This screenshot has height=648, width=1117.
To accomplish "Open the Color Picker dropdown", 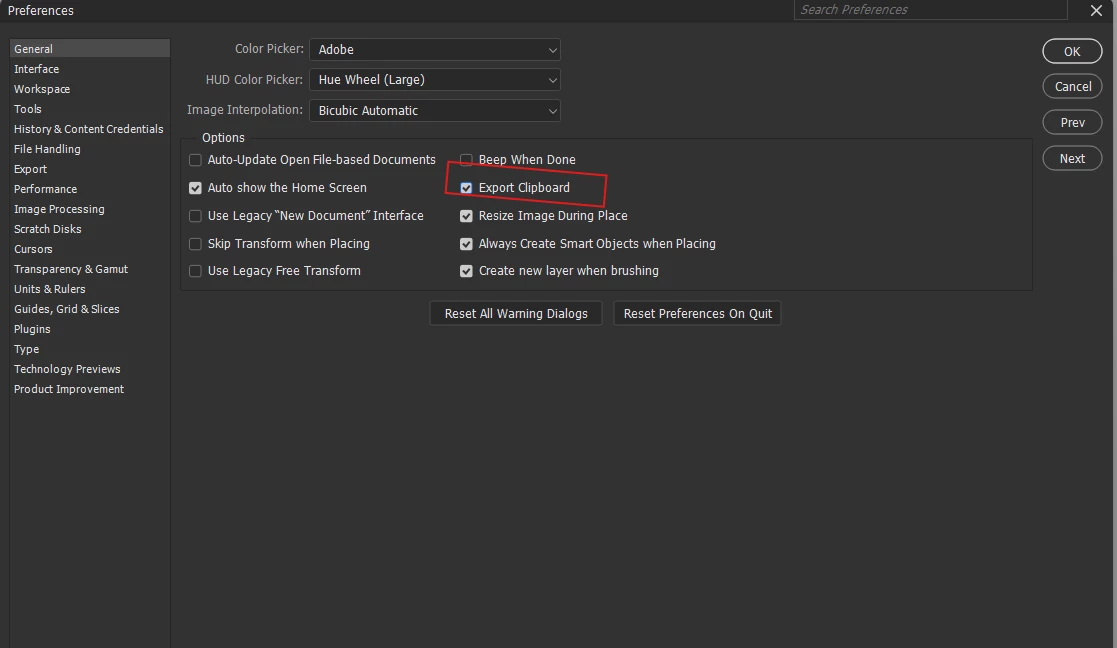I will pyautogui.click(x=435, y=50).
